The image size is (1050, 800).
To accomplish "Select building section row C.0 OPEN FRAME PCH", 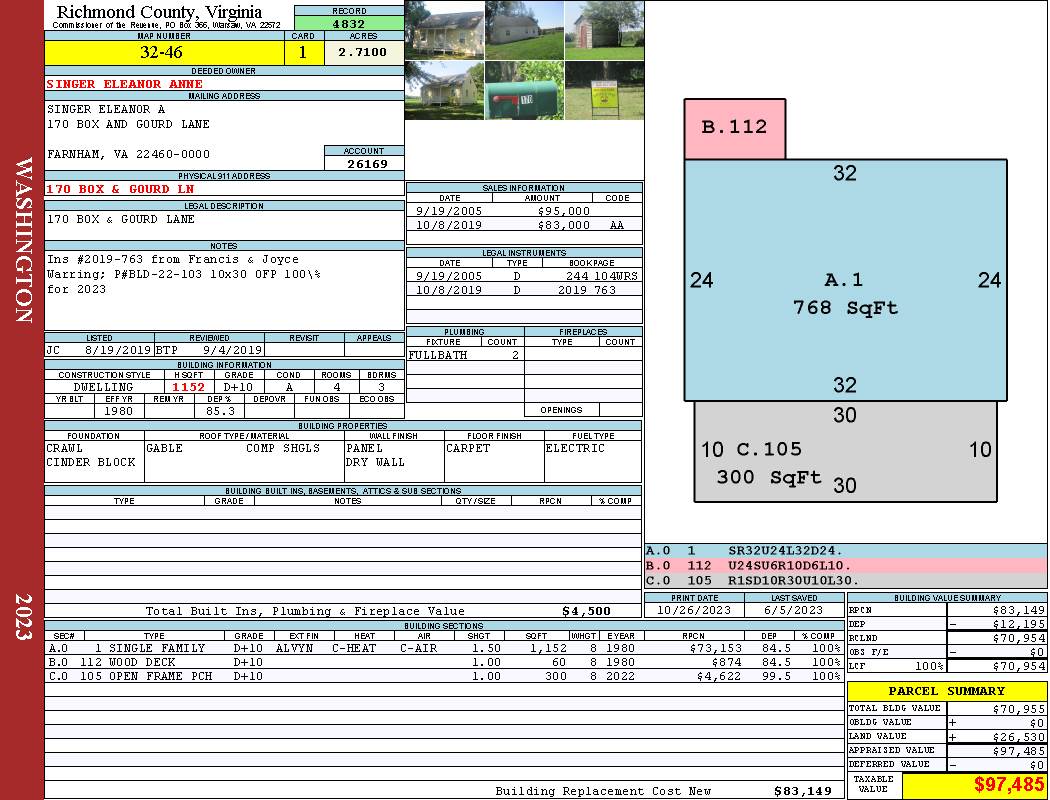I will [444, 676].
